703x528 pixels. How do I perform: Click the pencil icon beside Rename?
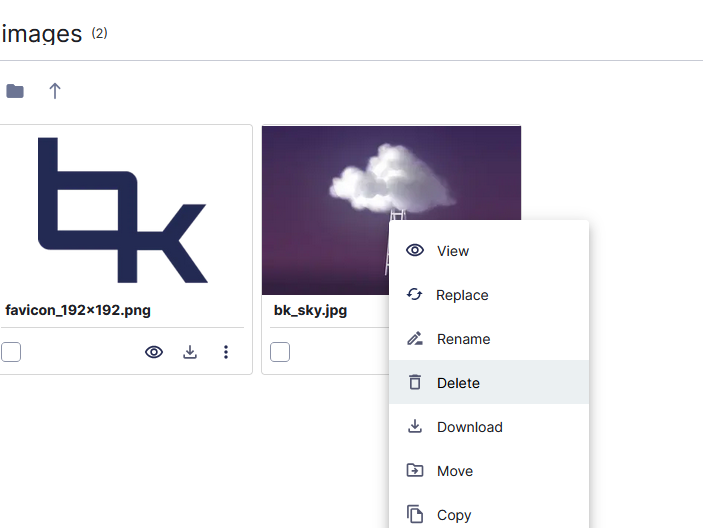click(415, 339)
